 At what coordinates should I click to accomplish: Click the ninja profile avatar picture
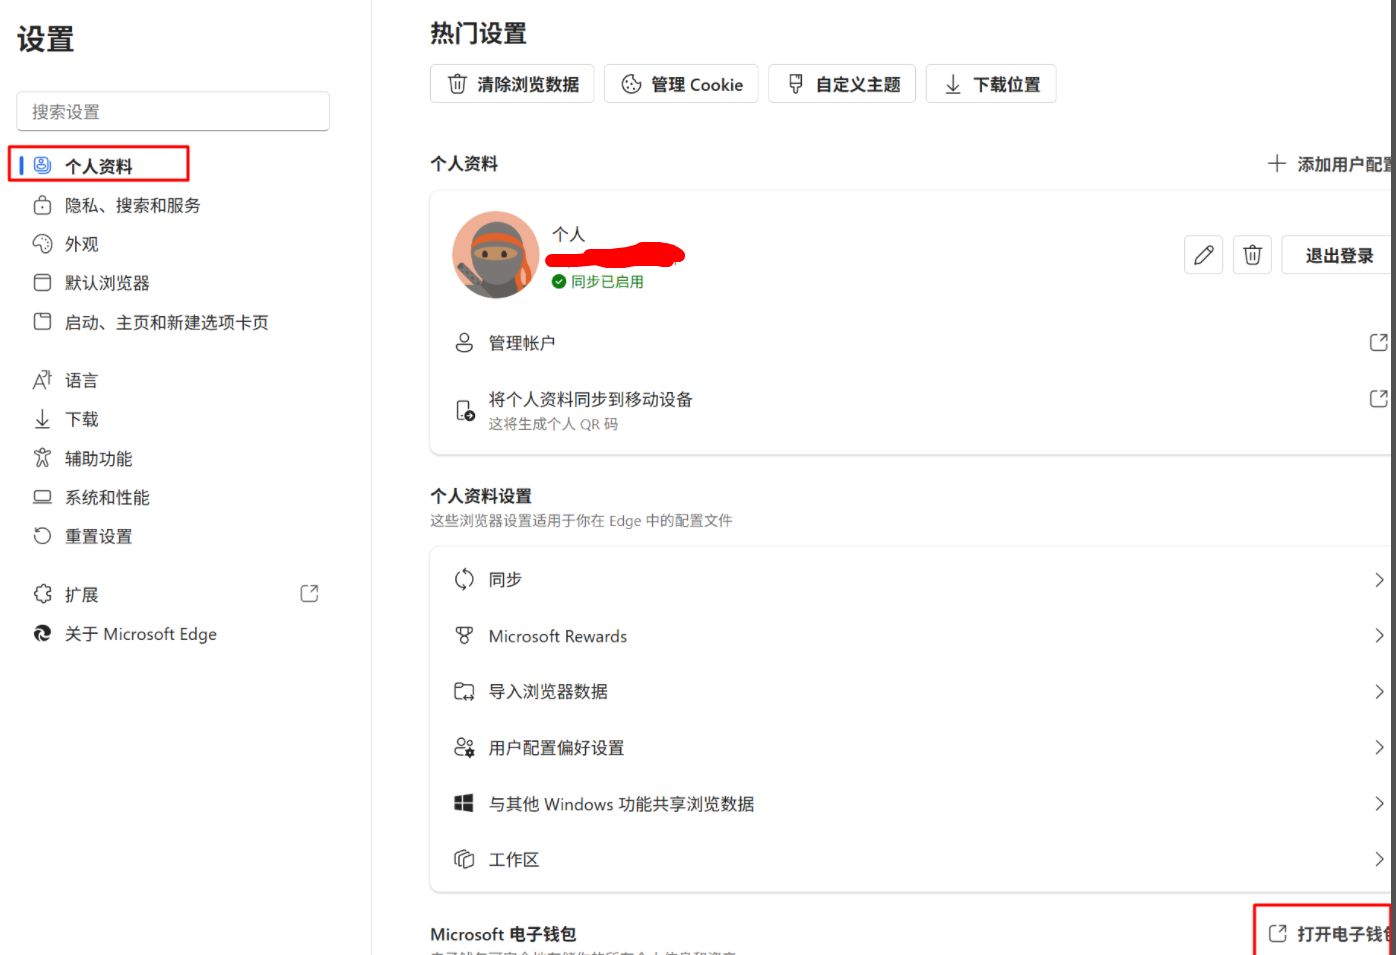pos(496,255)
